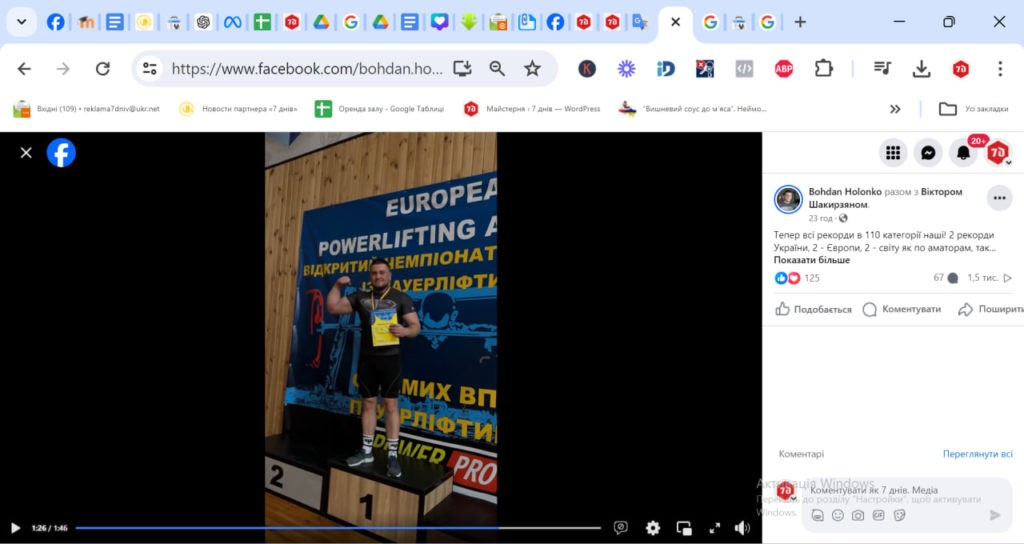Open the Переглянути всі comments link

pos(977,454)
